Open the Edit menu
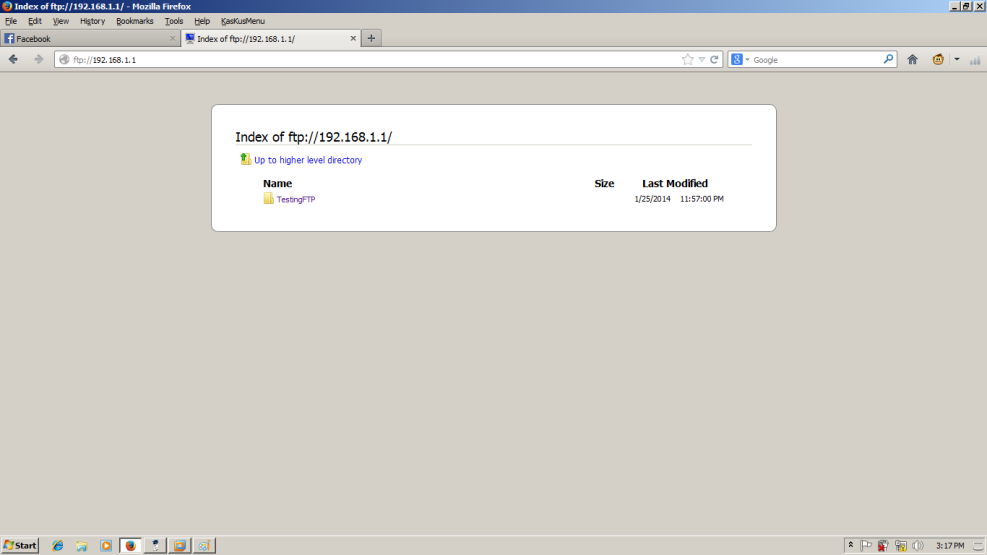This screenshot has height=555, width=987. click(35, 21)
